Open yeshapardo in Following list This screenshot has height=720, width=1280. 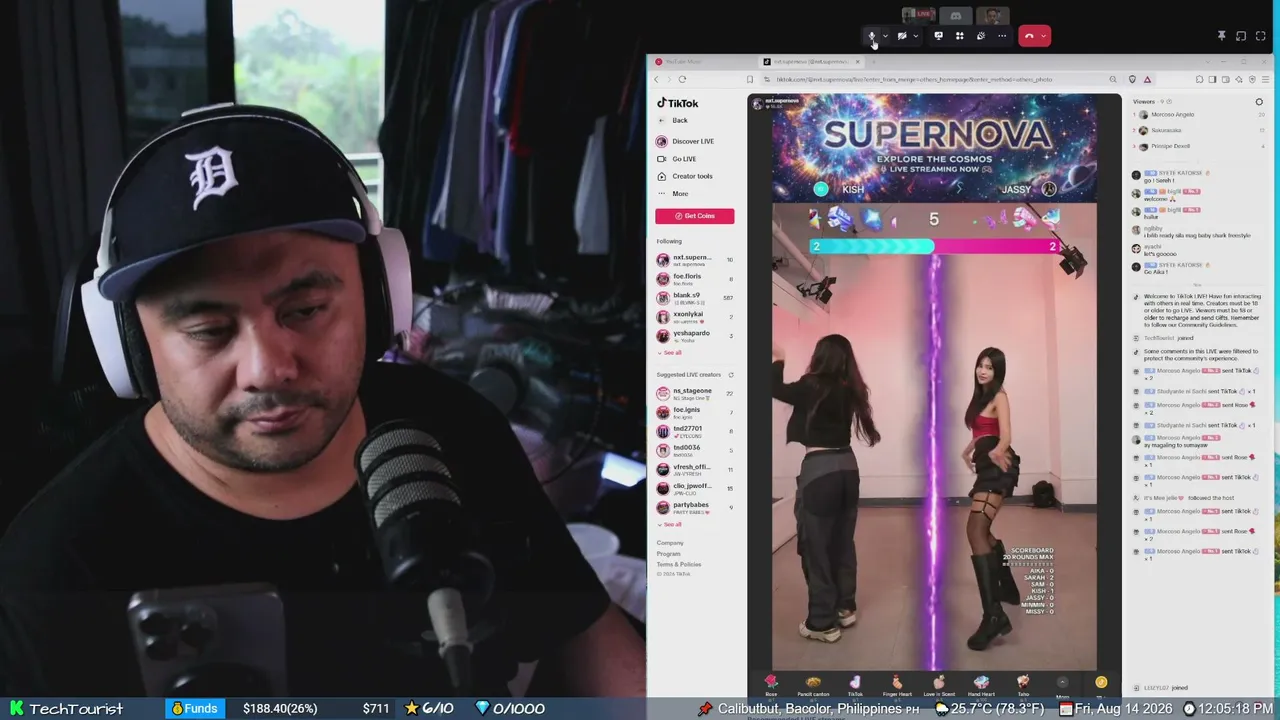click(695, 336)
